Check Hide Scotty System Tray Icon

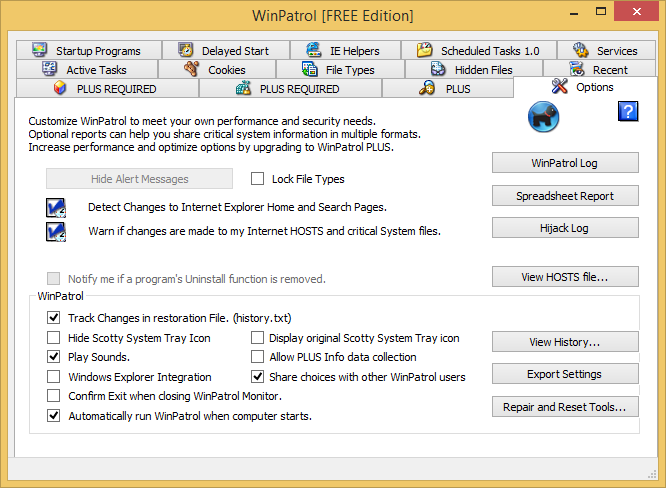54,338
